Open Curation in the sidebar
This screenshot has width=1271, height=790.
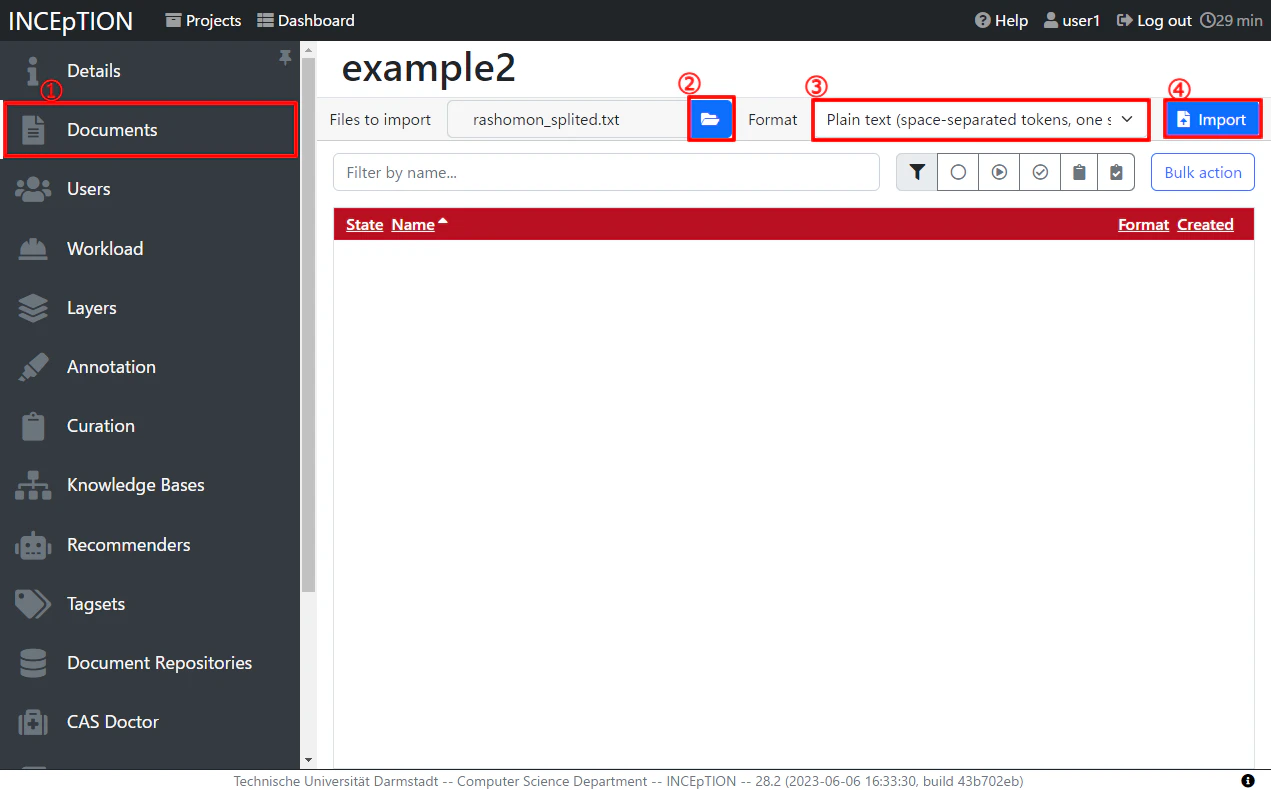(x=150, y=425)
